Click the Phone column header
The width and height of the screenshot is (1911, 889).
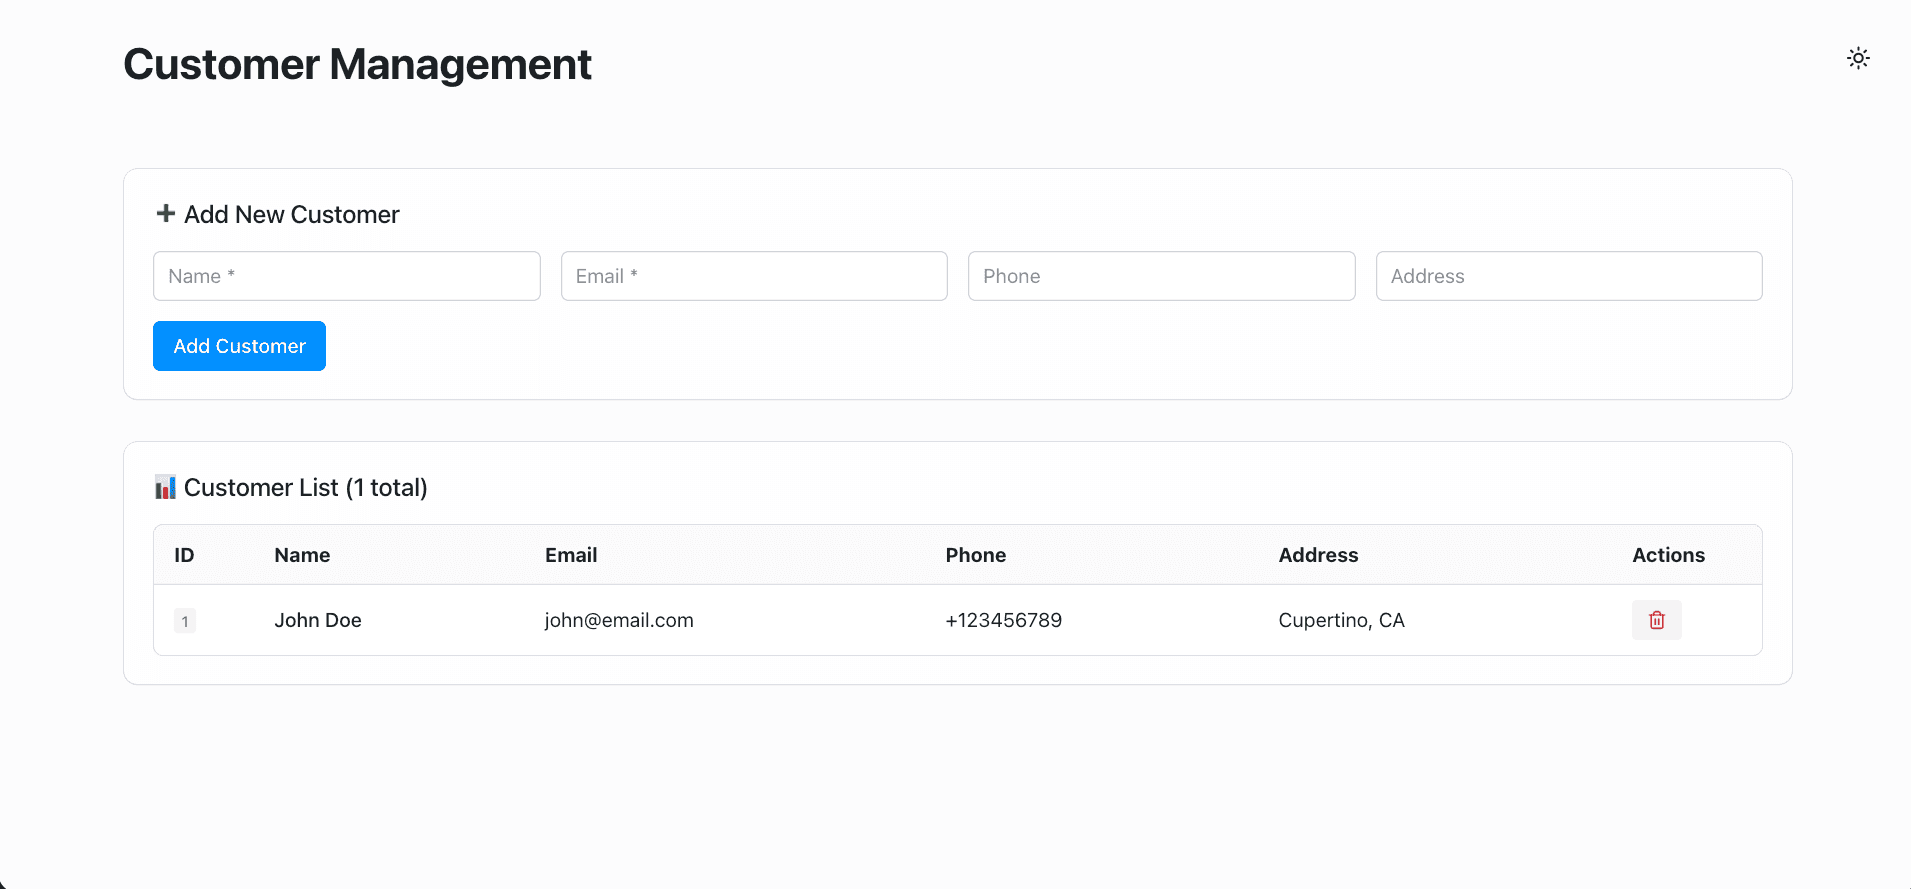pos(976,555)
